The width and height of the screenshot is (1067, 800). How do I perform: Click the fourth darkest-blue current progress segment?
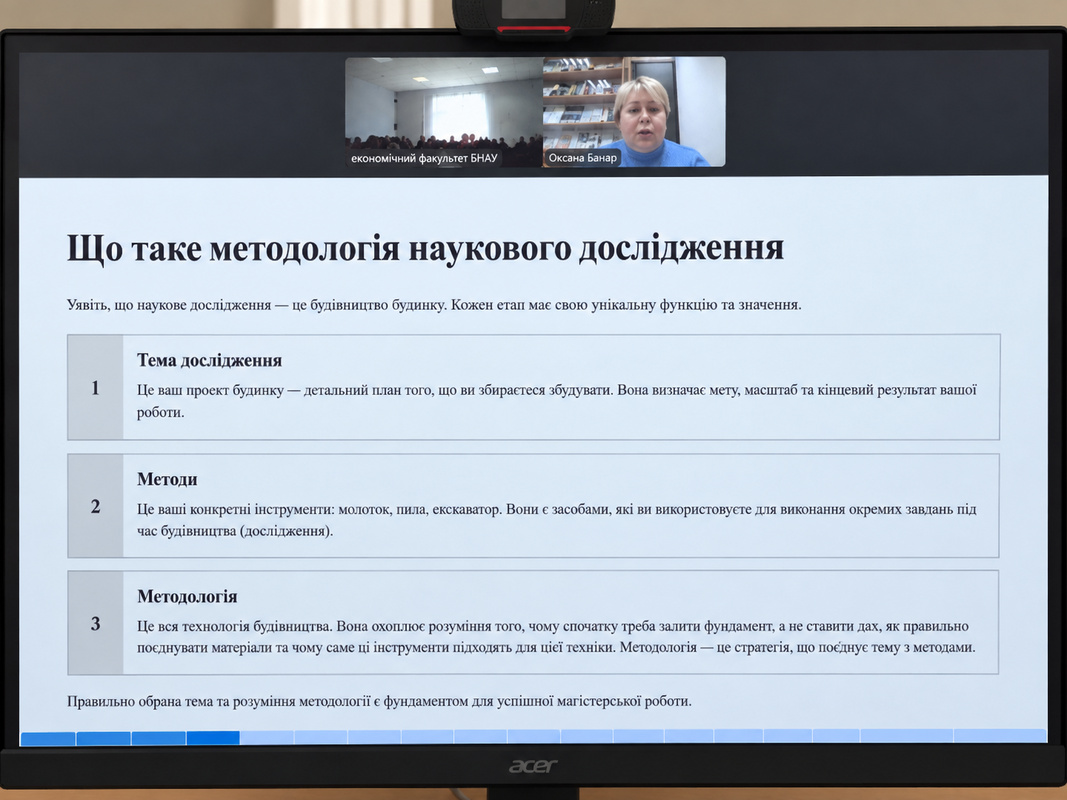(x=213, y=738)
